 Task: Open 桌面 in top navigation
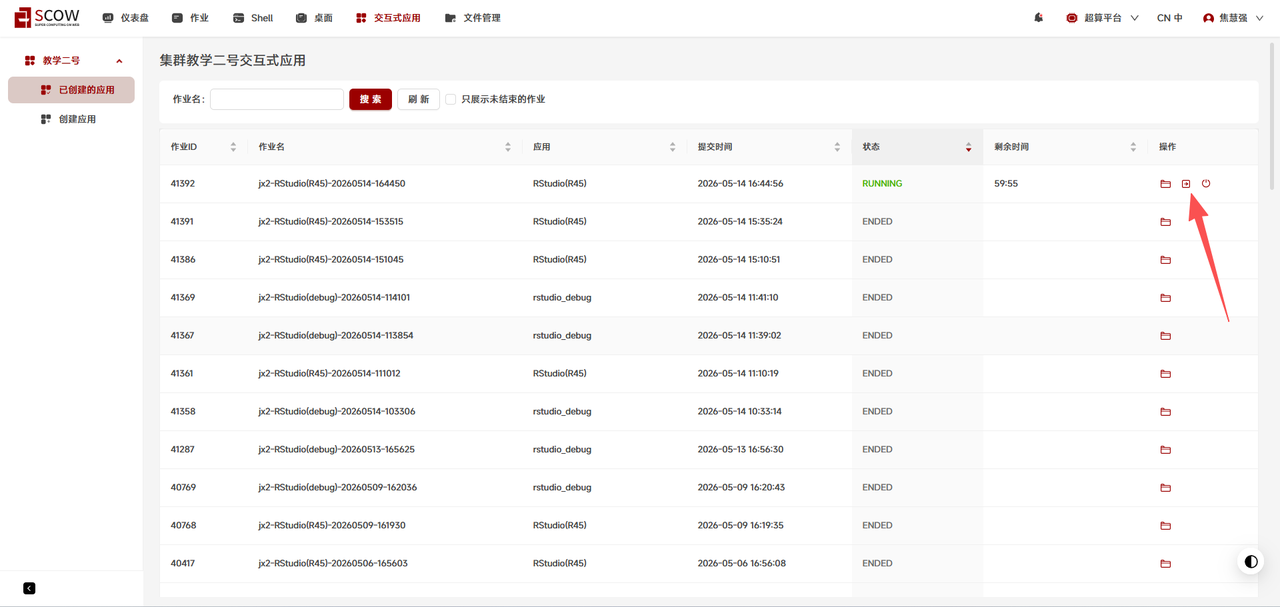point(314,18)
